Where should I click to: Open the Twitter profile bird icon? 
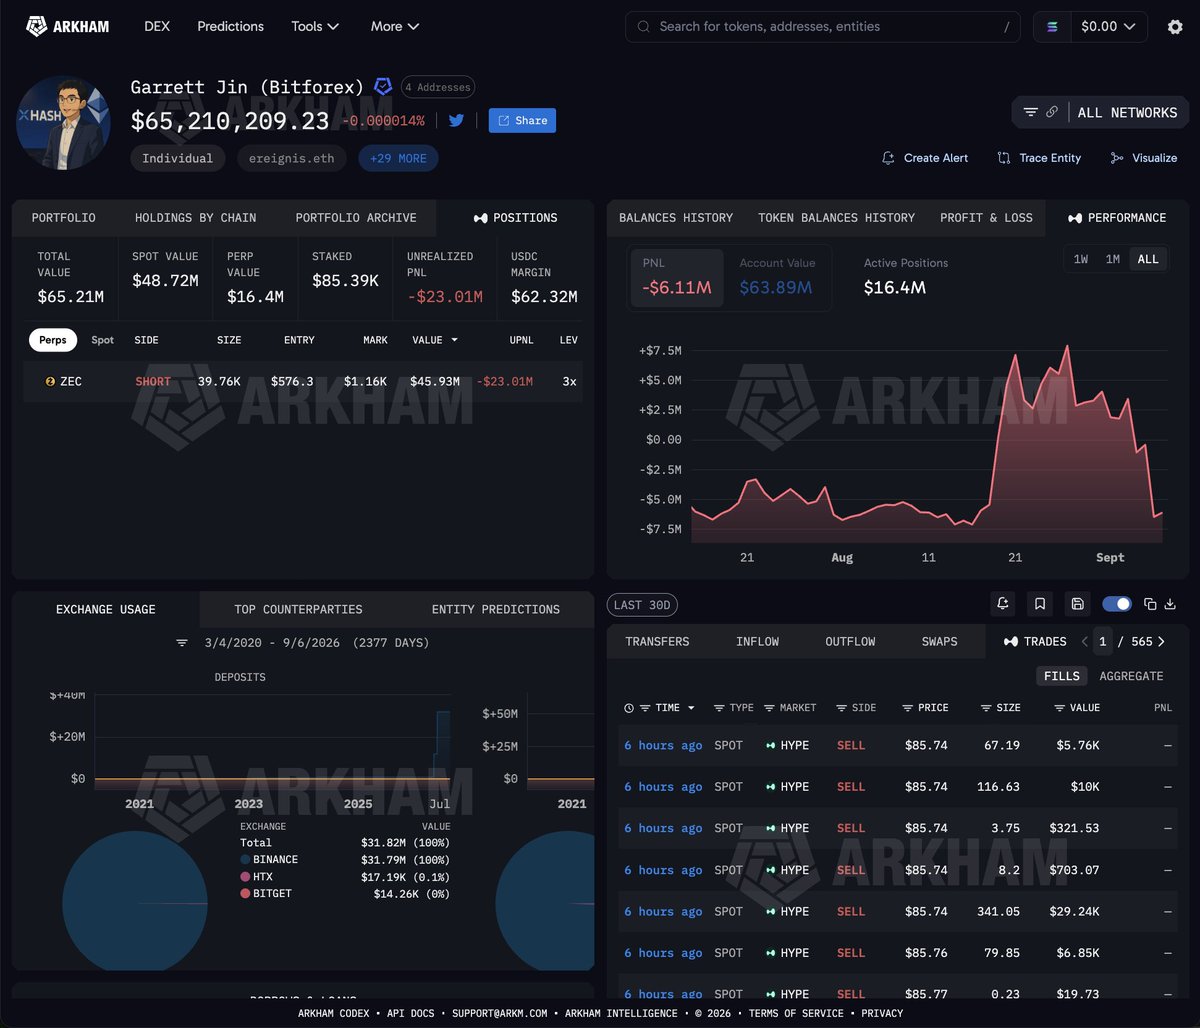(456, 121)
